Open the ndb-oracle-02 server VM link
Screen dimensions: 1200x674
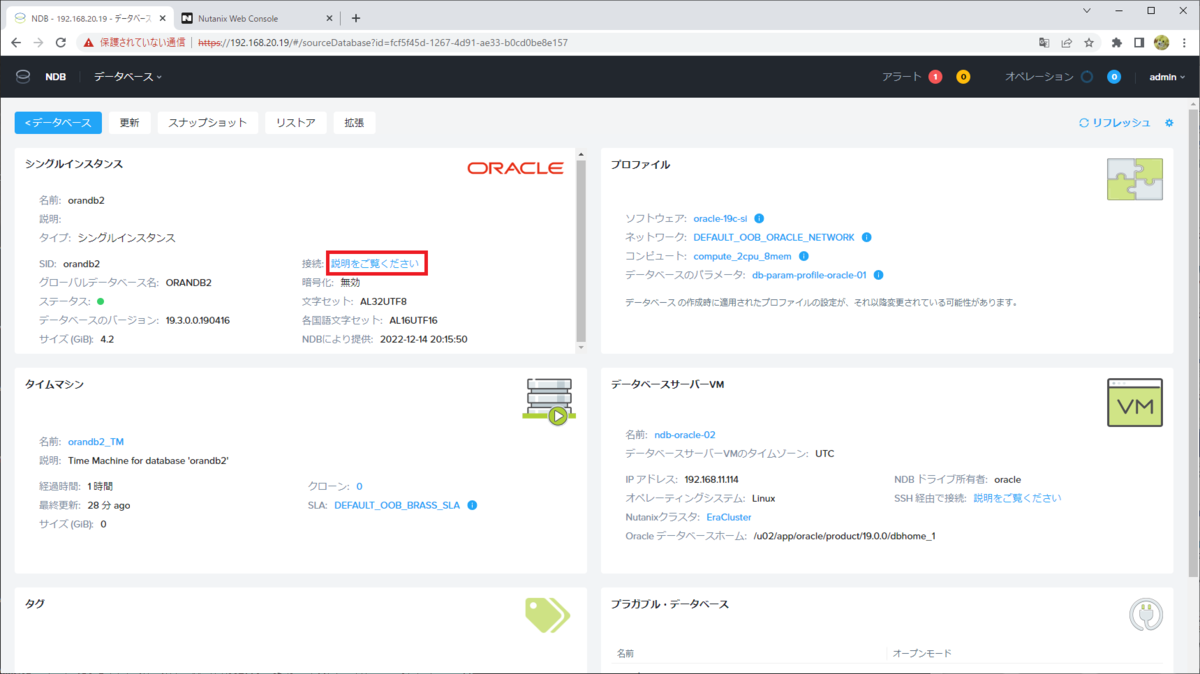[685, 435]
